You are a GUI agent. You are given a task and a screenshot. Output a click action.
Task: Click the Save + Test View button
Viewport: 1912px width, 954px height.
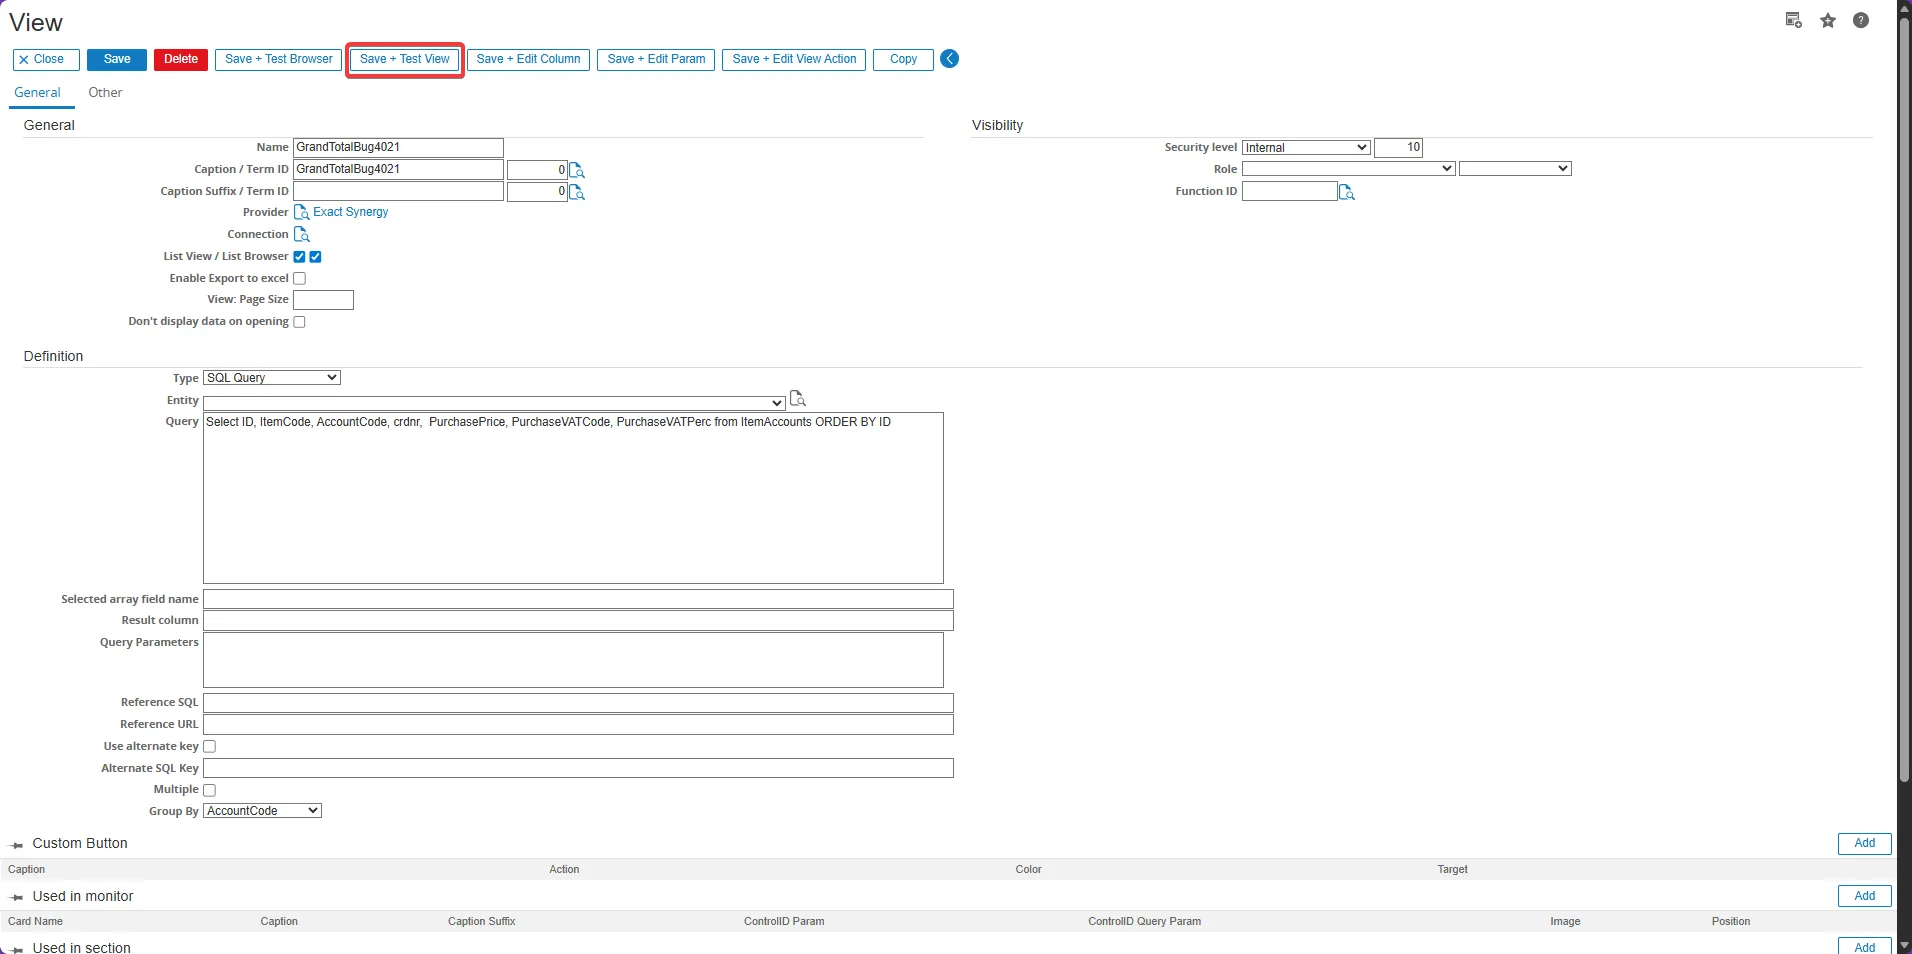pos(404,60)
